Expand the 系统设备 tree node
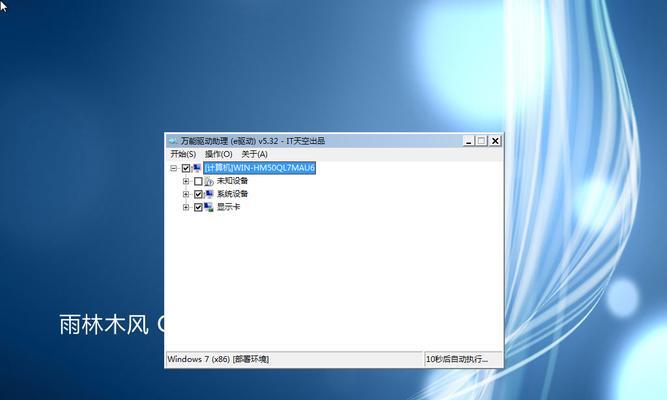667x400 pixels. coord(186,194)
